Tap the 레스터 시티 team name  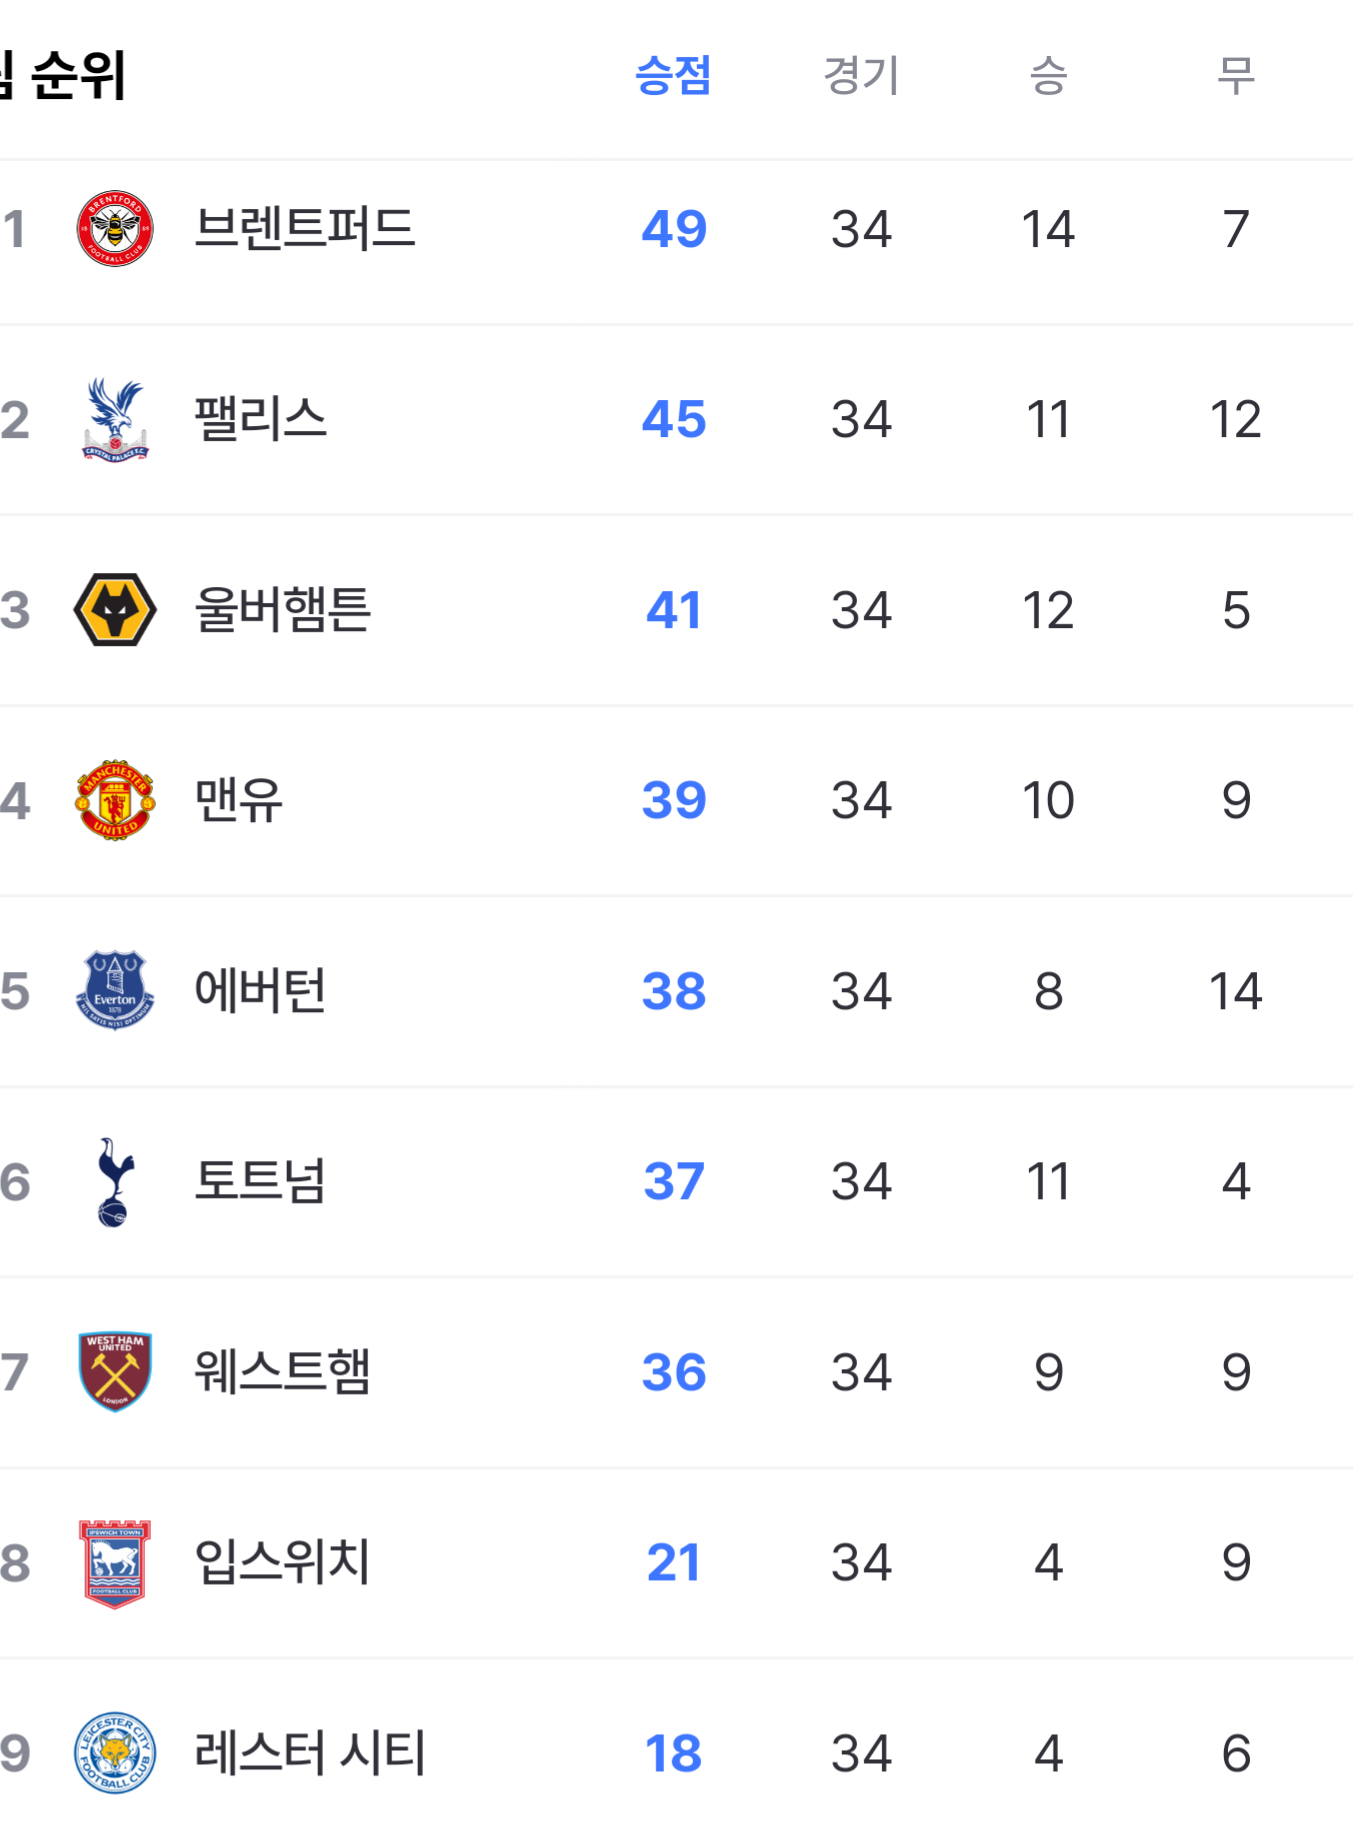(x=310, y=1752)
